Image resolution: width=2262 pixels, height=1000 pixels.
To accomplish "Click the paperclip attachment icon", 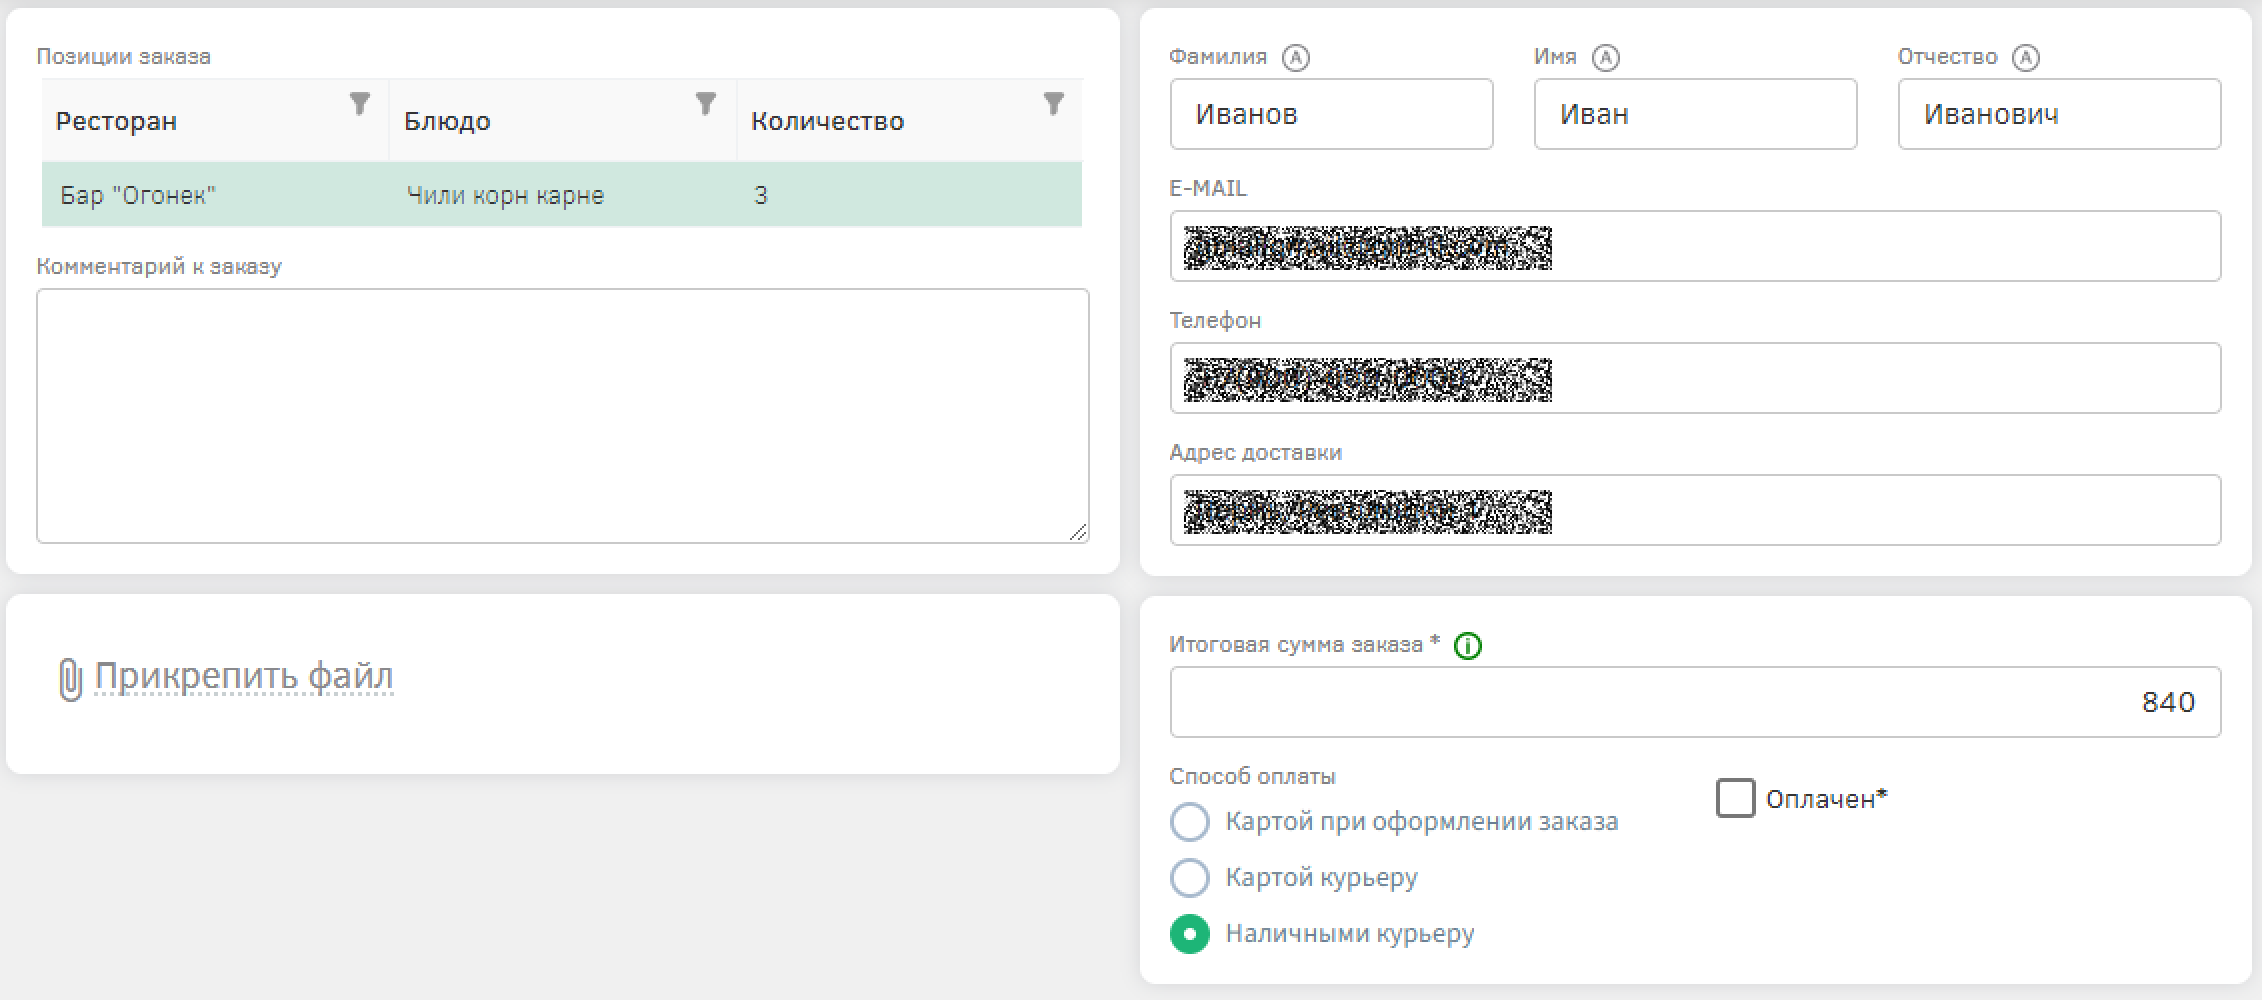I will click(69, 679).
